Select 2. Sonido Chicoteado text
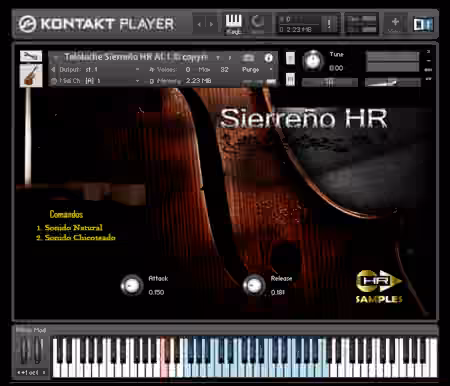The width and height of the screenshot is (450, 386). point(76,238)
